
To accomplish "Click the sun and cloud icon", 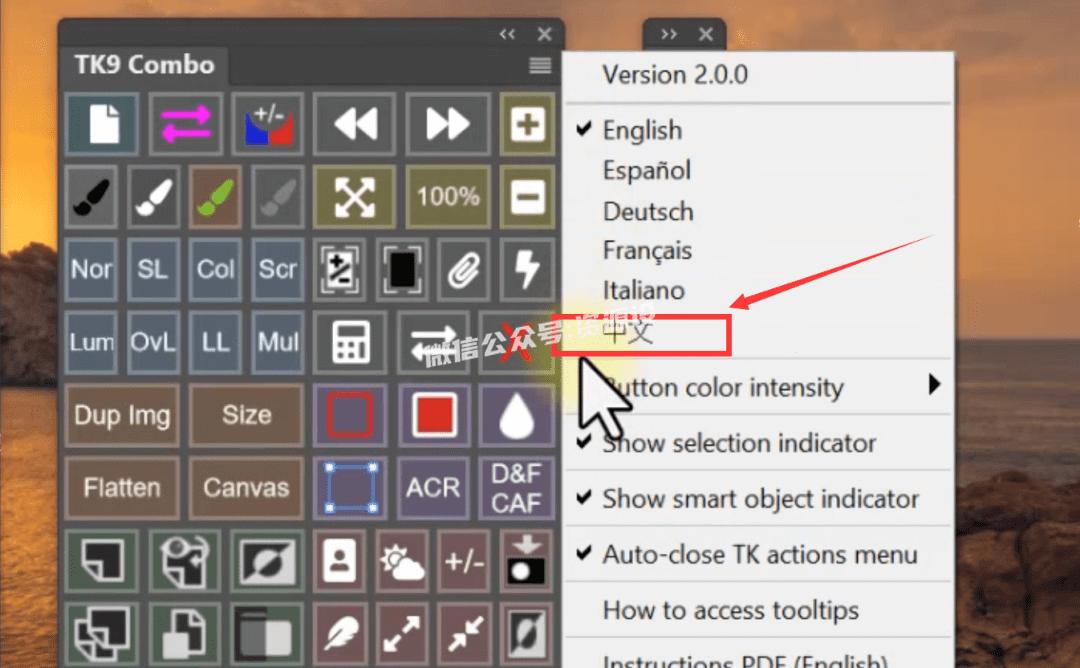I will point(402,561).
